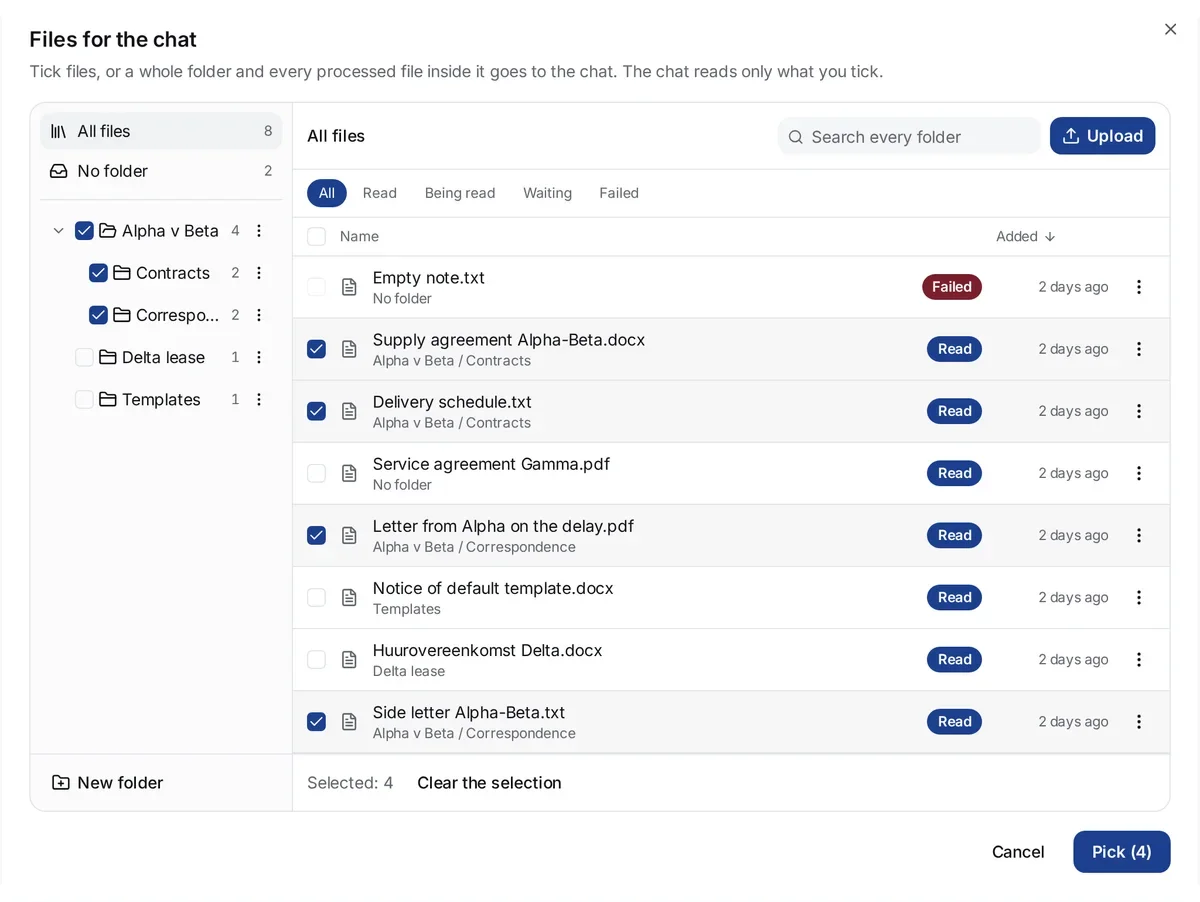
Task: Select No folder in the sidebar
Action: coord(161,171)
